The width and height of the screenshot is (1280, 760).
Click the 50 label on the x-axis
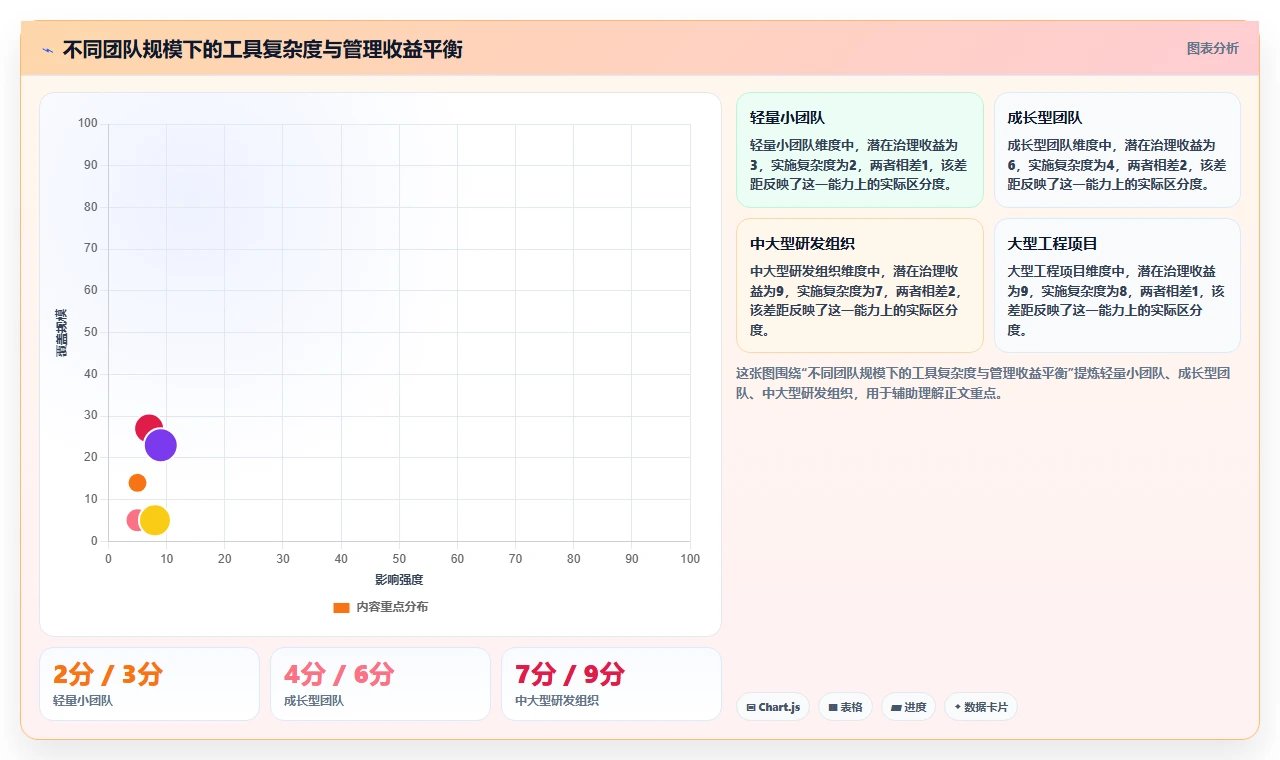coord(399,559)
